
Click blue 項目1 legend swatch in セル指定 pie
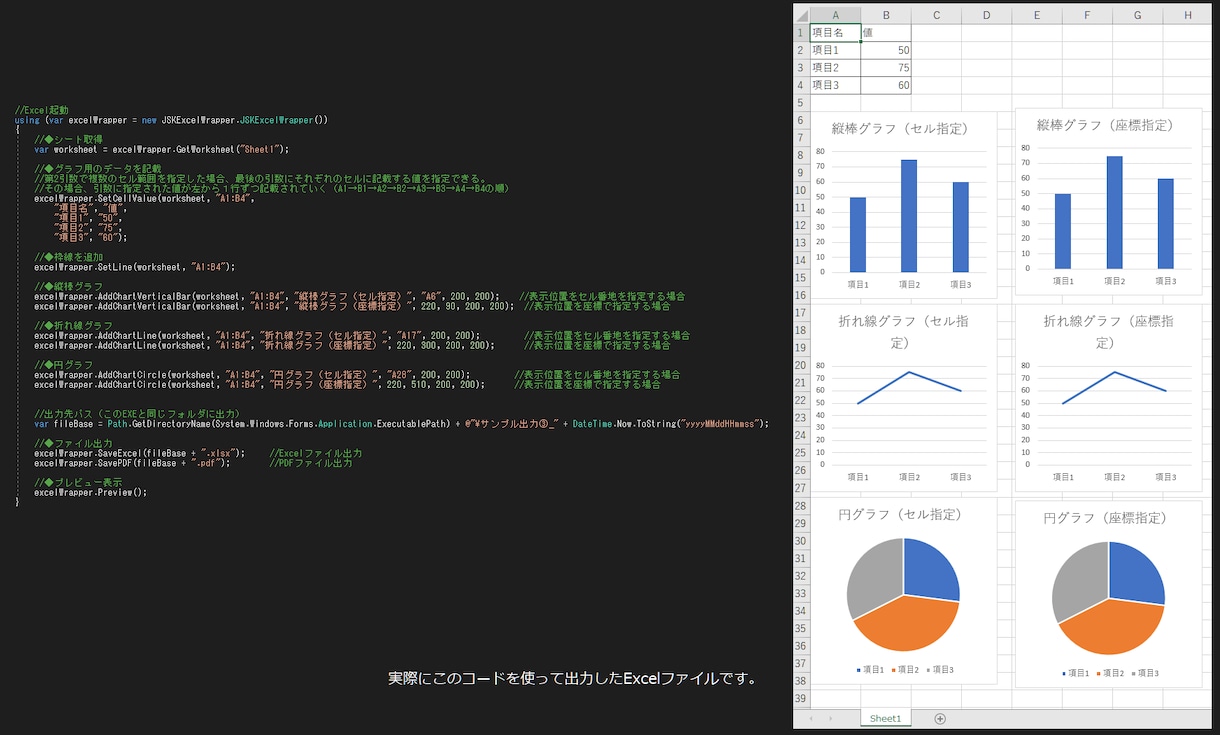tap(858, 669)
